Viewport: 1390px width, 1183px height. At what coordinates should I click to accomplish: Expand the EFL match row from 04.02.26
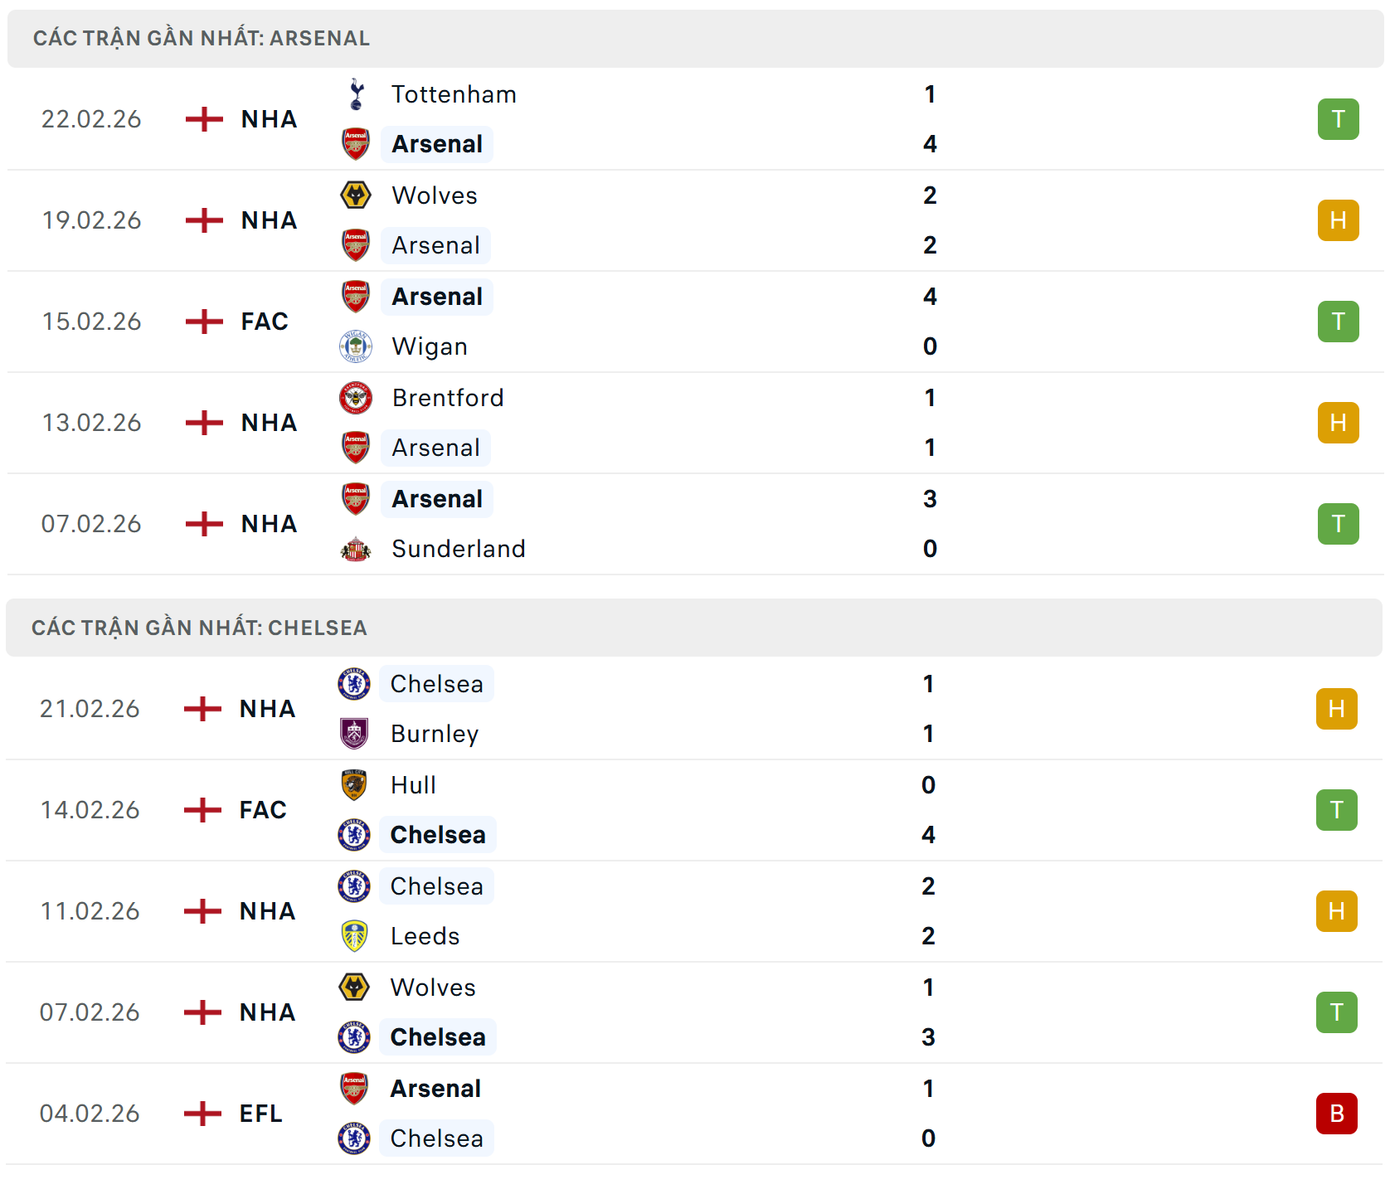[x=260, y=1113]
